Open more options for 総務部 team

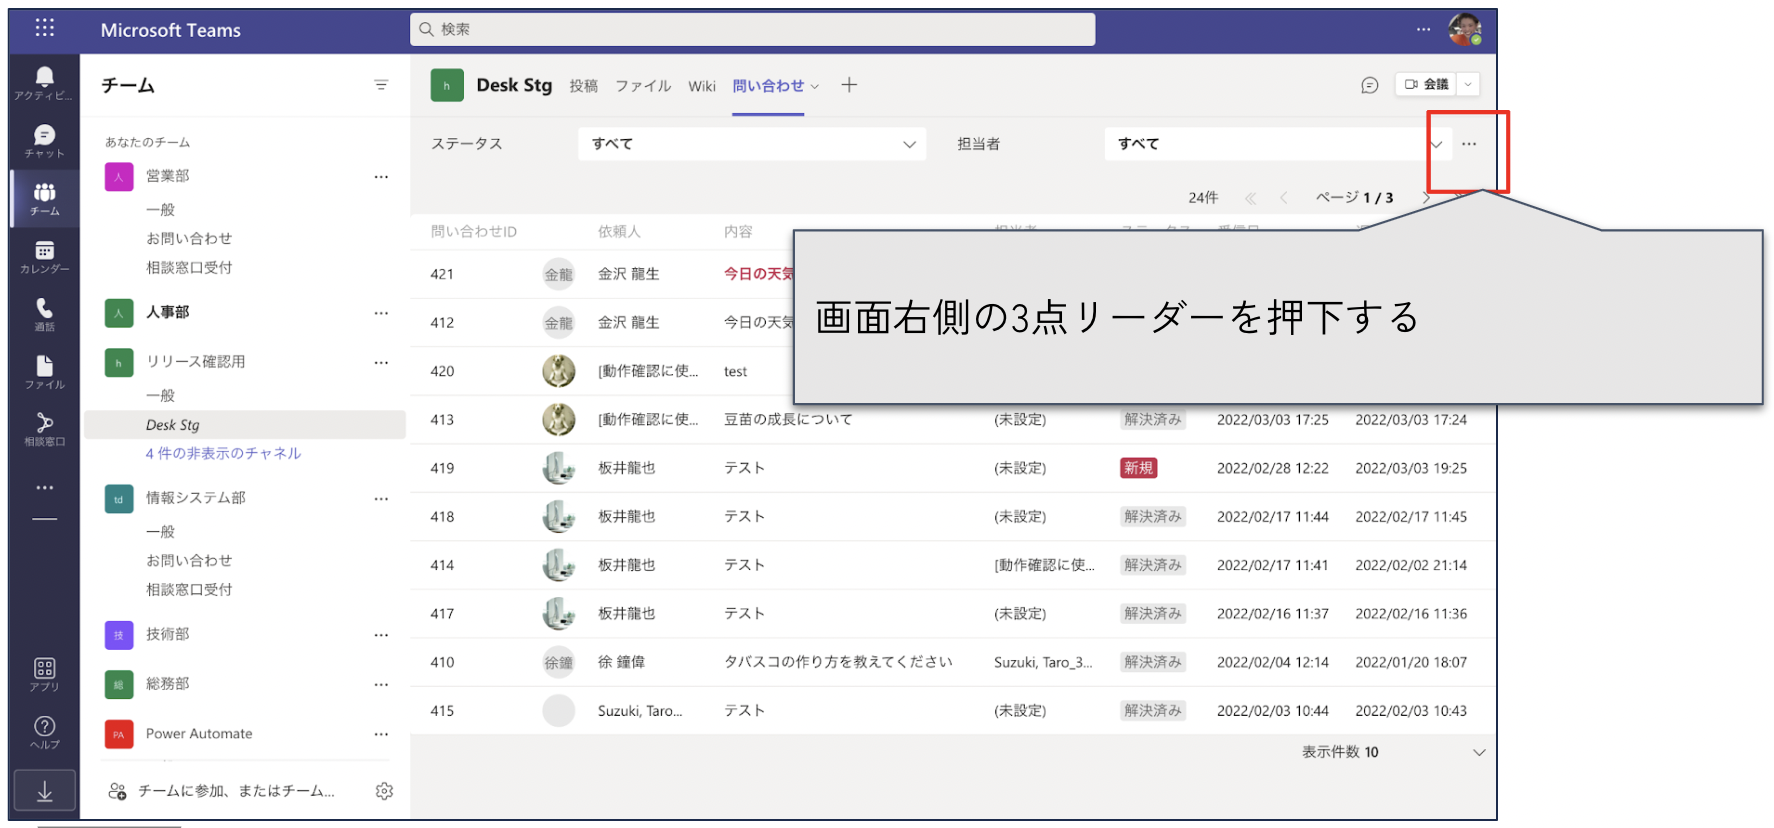coord(381,684)
